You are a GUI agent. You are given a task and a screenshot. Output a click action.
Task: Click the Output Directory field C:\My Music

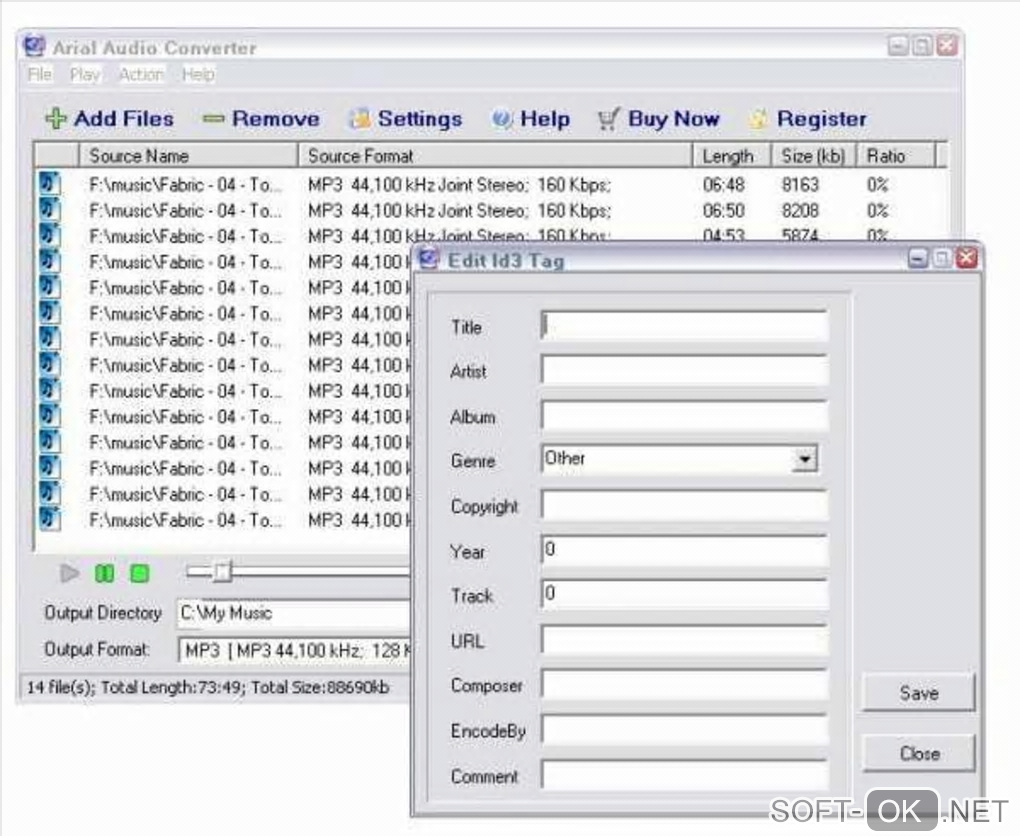(293, 613)
